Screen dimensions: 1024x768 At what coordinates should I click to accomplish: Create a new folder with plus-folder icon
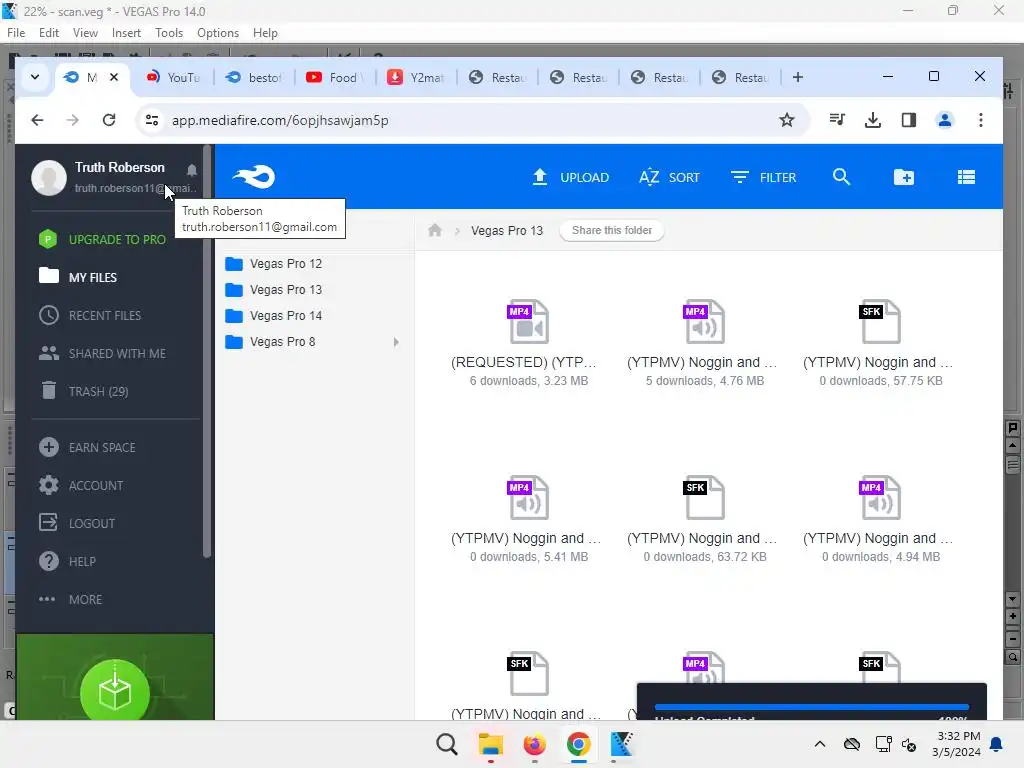(x=904, y=177)
